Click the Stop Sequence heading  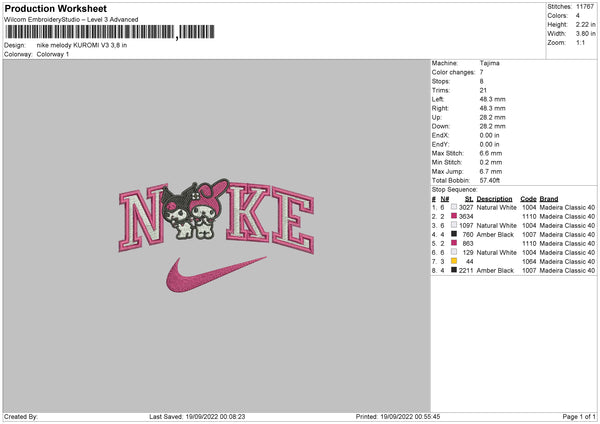pos(455,189)
